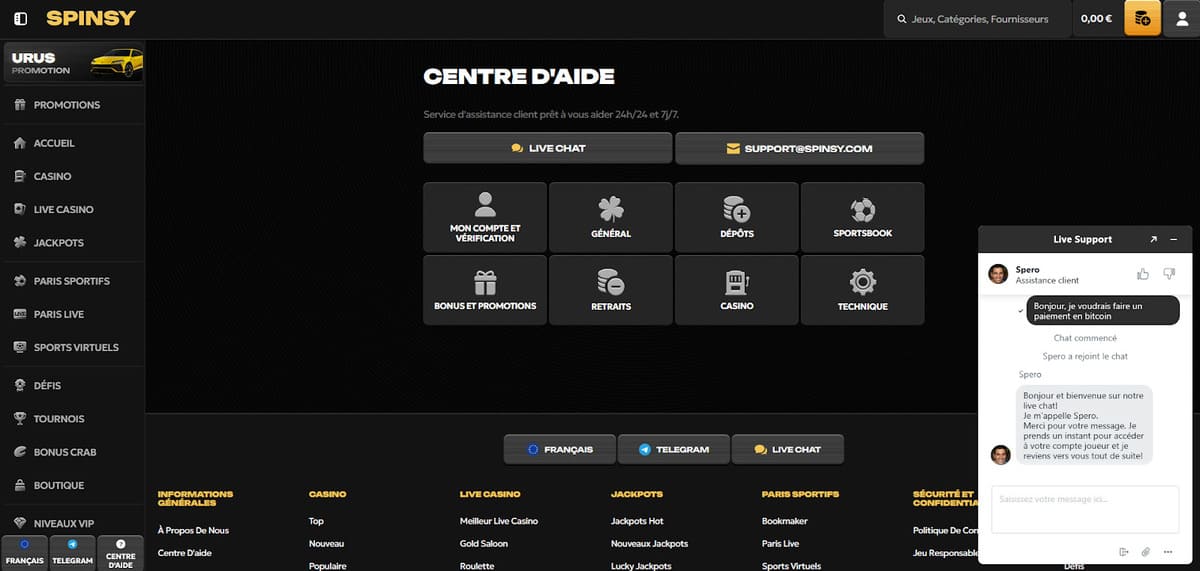The height and width of the screenshot is (571, 1200).
Task: Go to Live Casino in sidebar
Action: (63, 209)
